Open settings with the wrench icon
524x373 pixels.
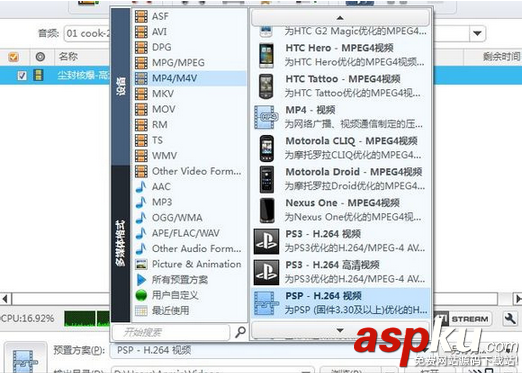pos(510,319)
